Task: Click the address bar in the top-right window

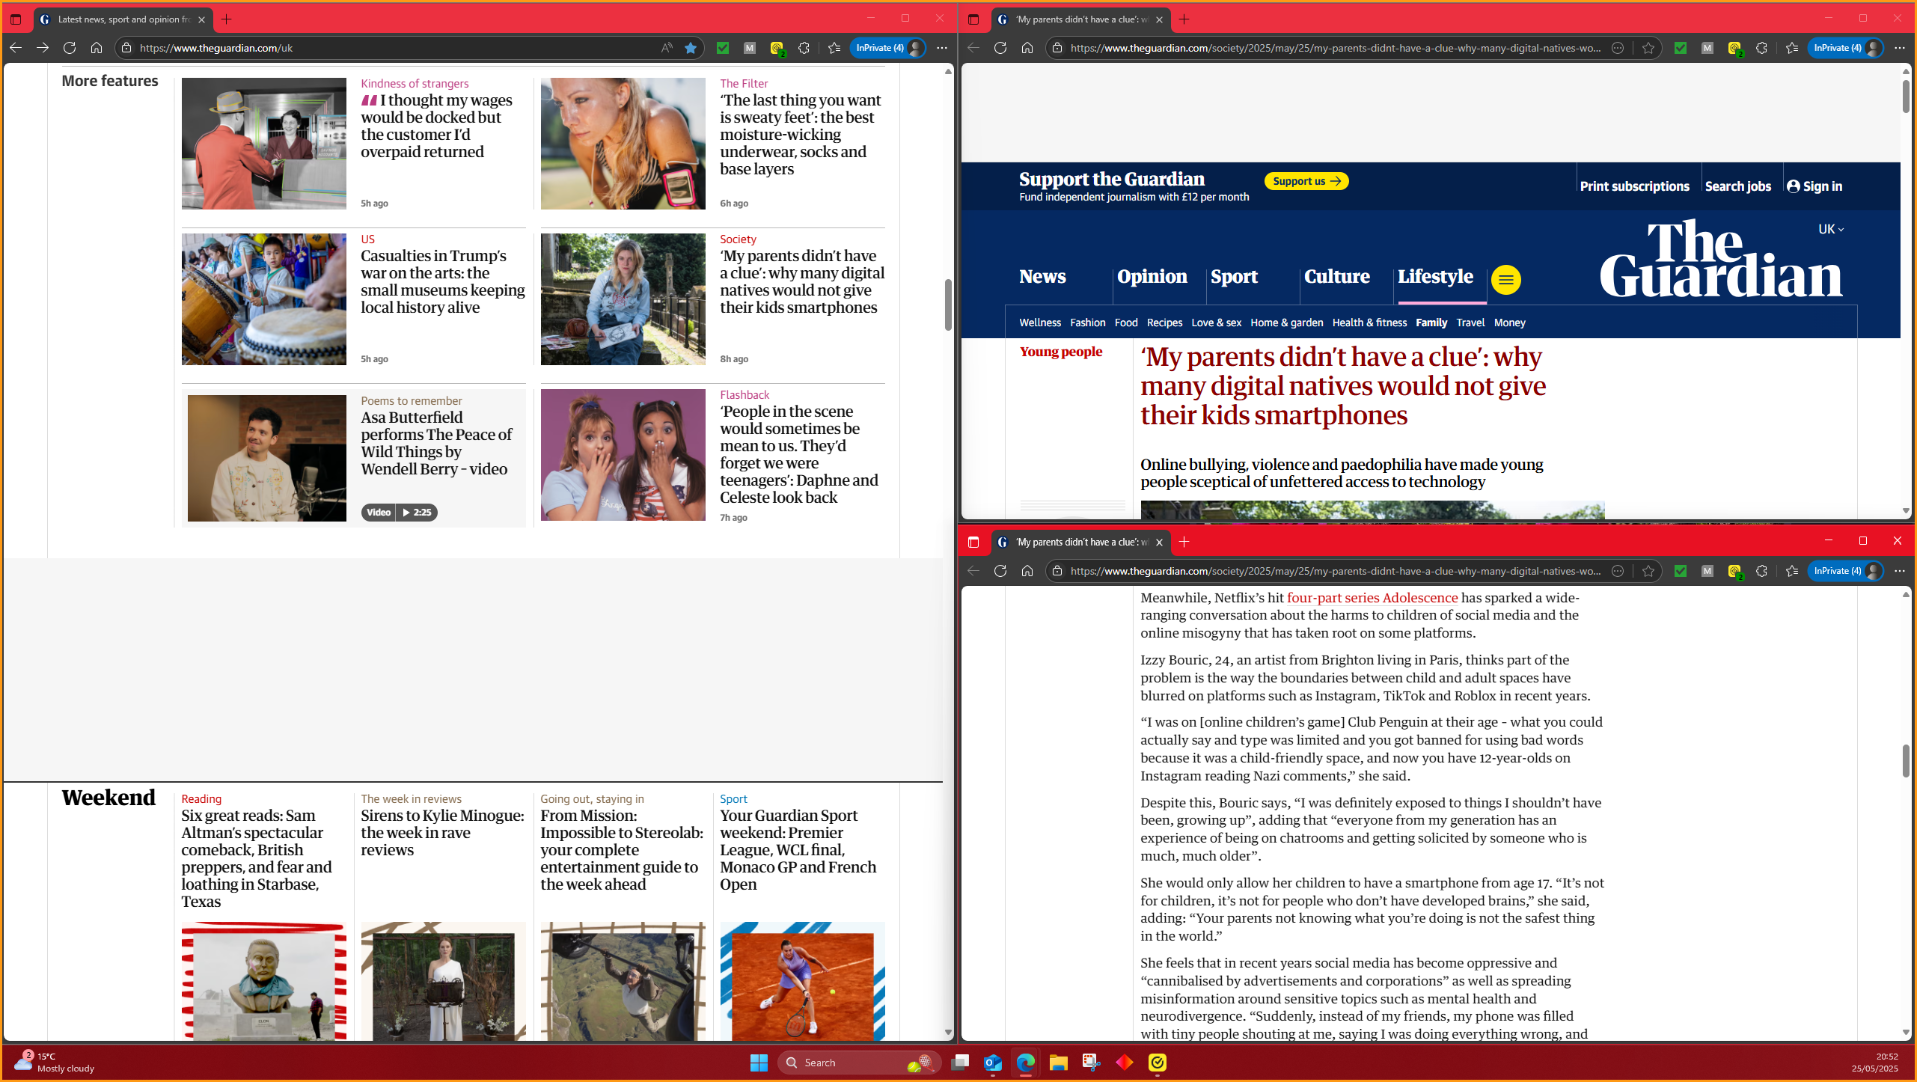Action: (1335, 48)
